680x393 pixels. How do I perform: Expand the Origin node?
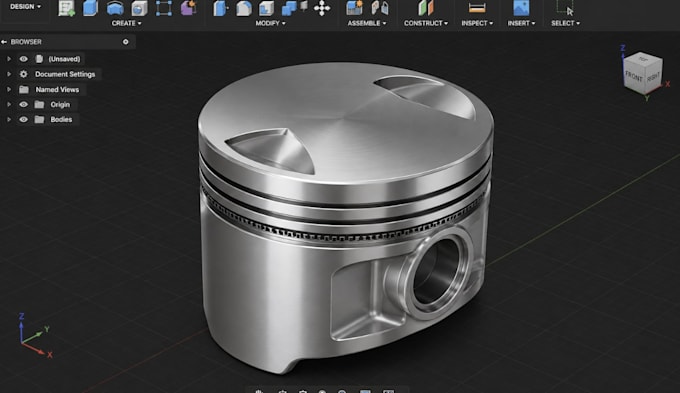coord(9,105)
